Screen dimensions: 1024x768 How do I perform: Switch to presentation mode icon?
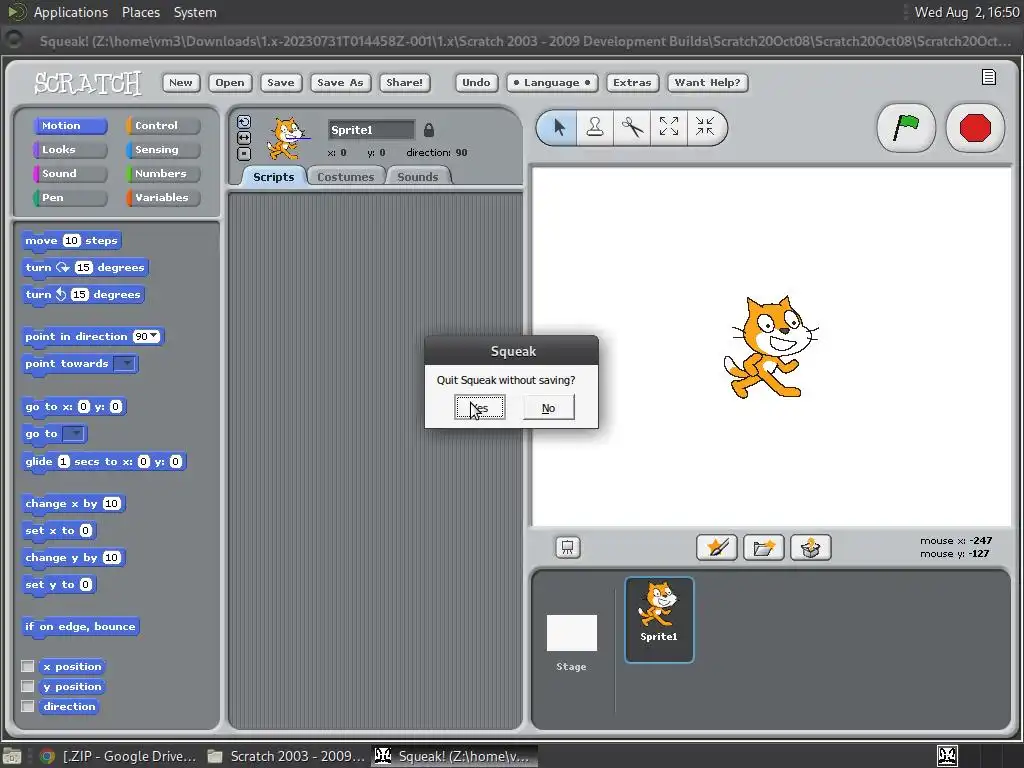(x=568, y=547)
